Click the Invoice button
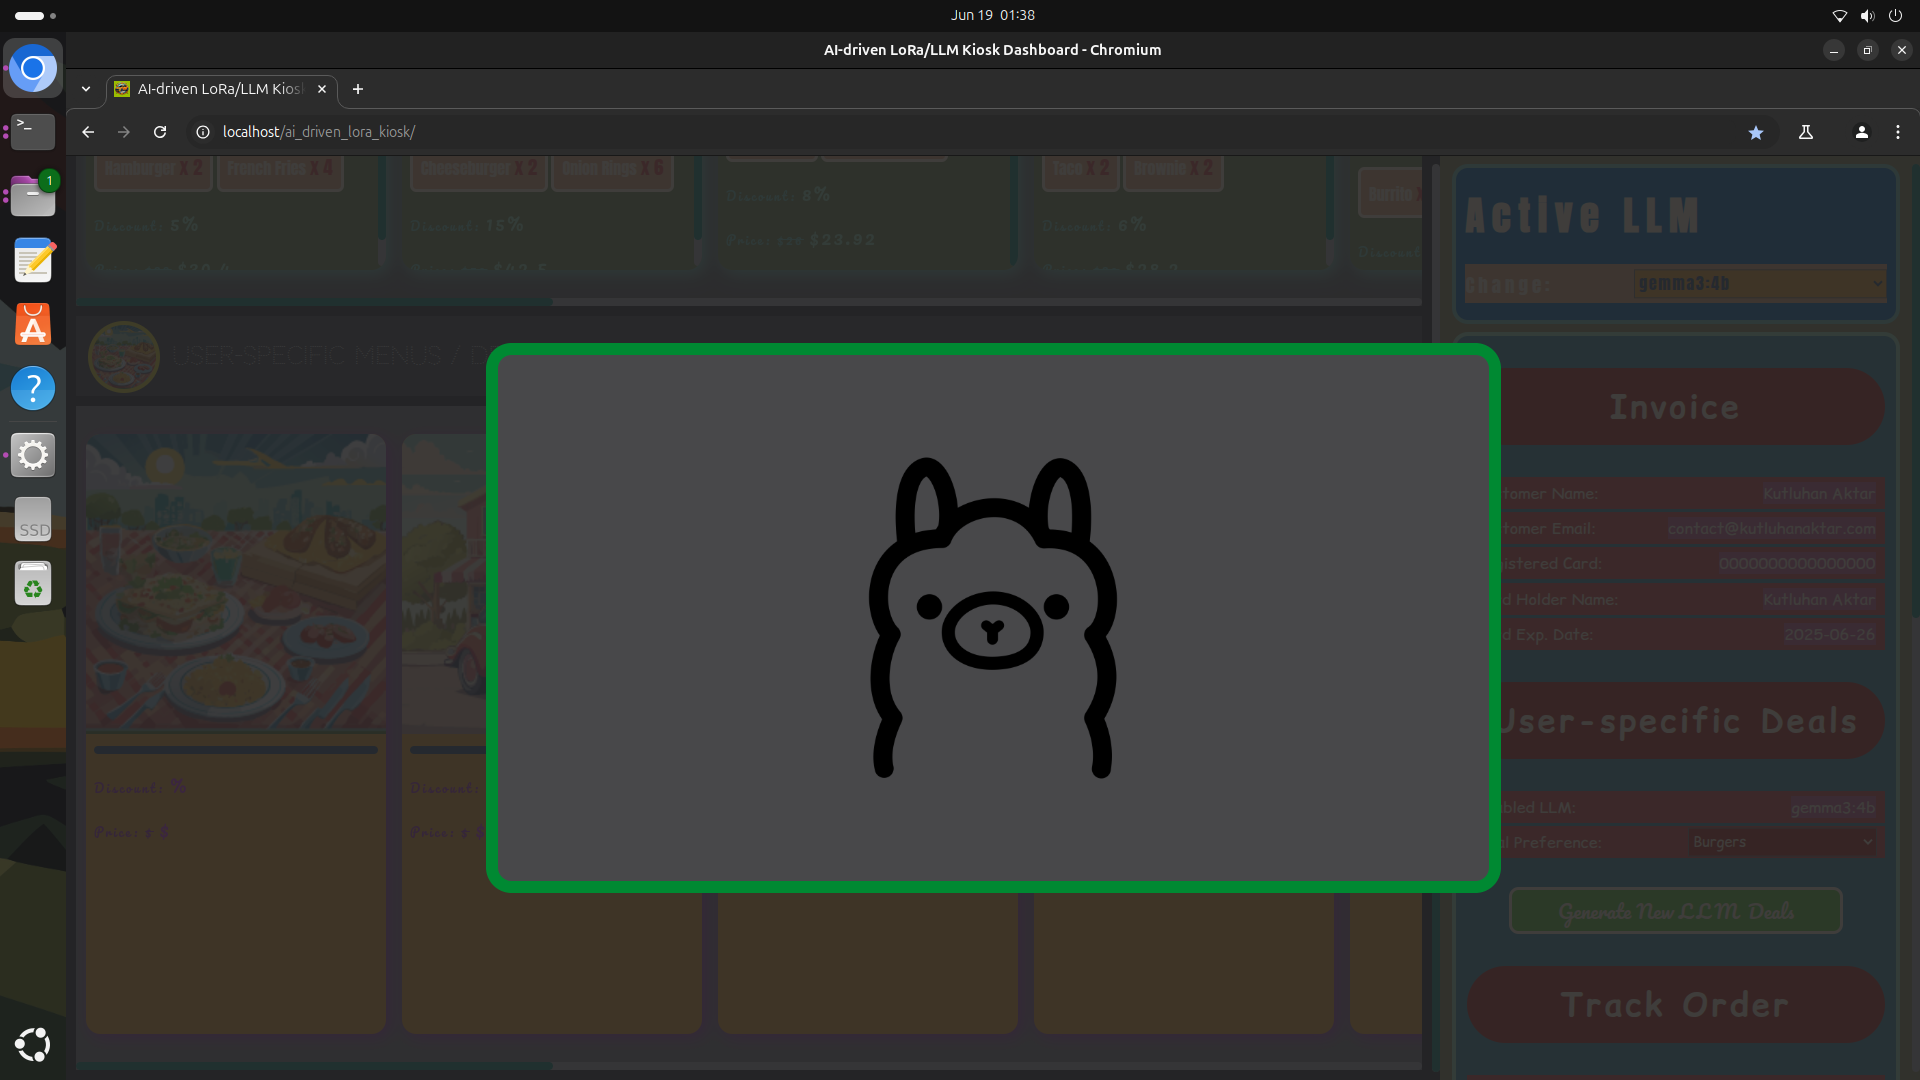Viewport: 1920px width, 1080px height. 1675,407
